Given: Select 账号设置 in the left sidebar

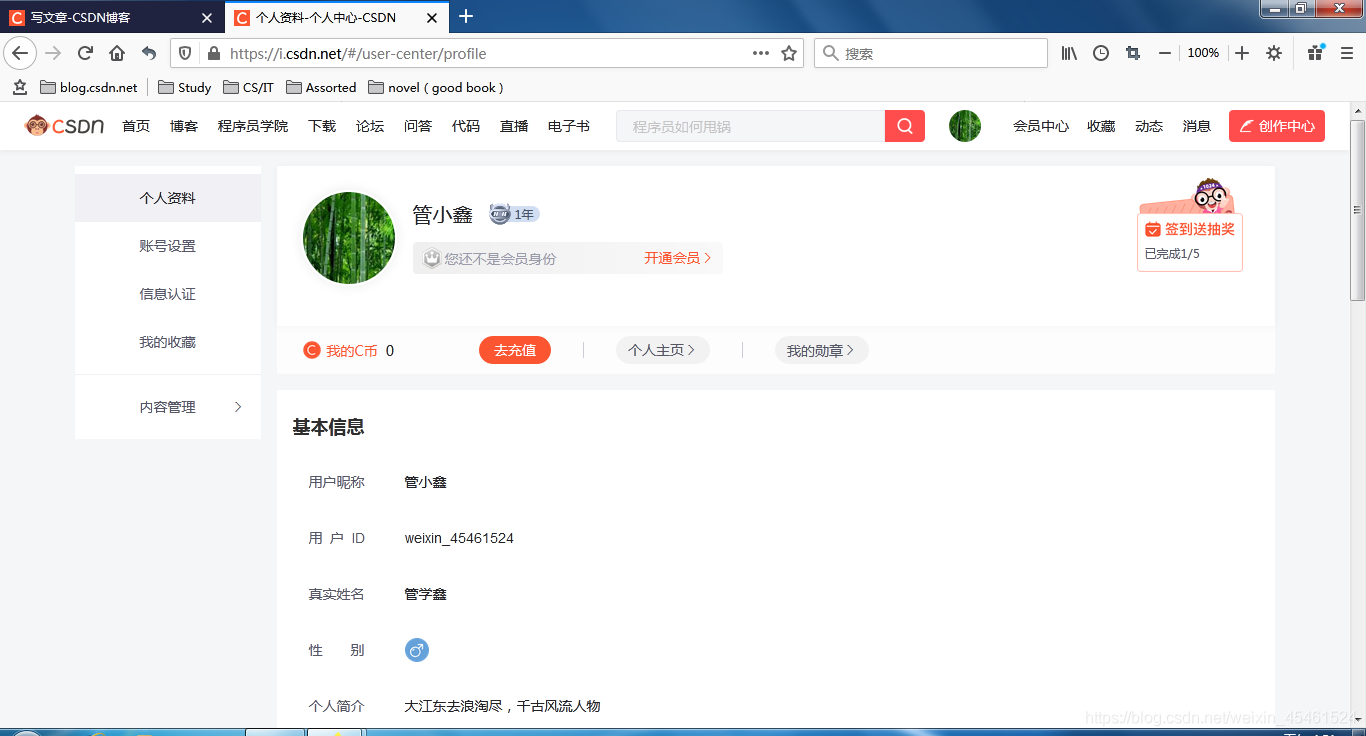Looking at the screenshot, I should 168,246.
